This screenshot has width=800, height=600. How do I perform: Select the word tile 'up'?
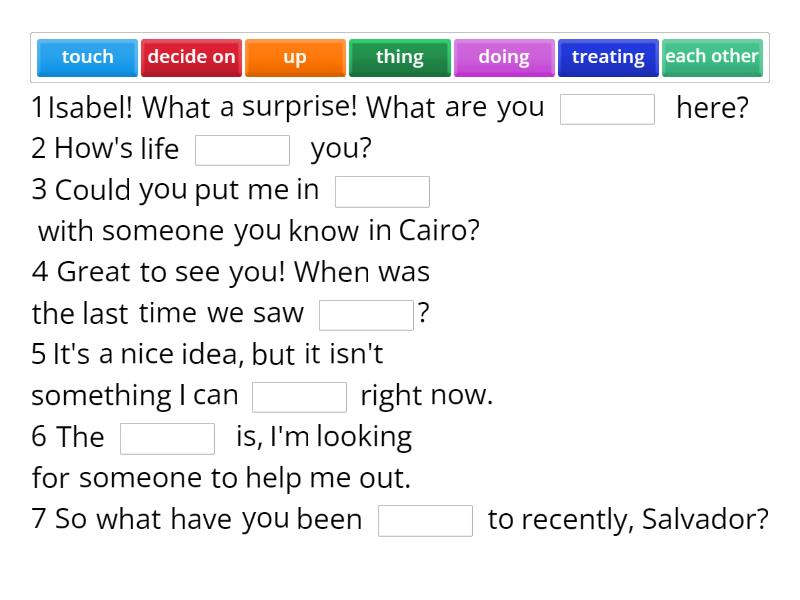pos(295,57)
